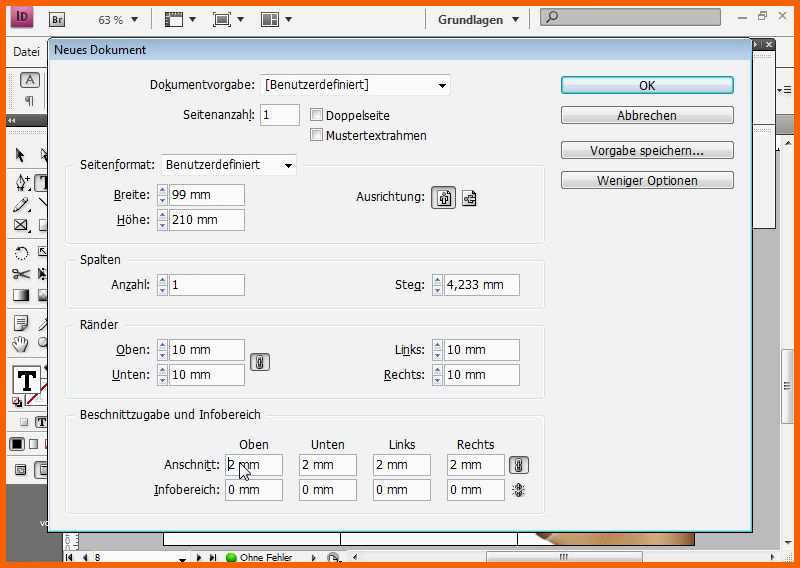Select the Pencil tool in toolbox
The width and height of the screenshot is (800, 568).
[21, 205]
